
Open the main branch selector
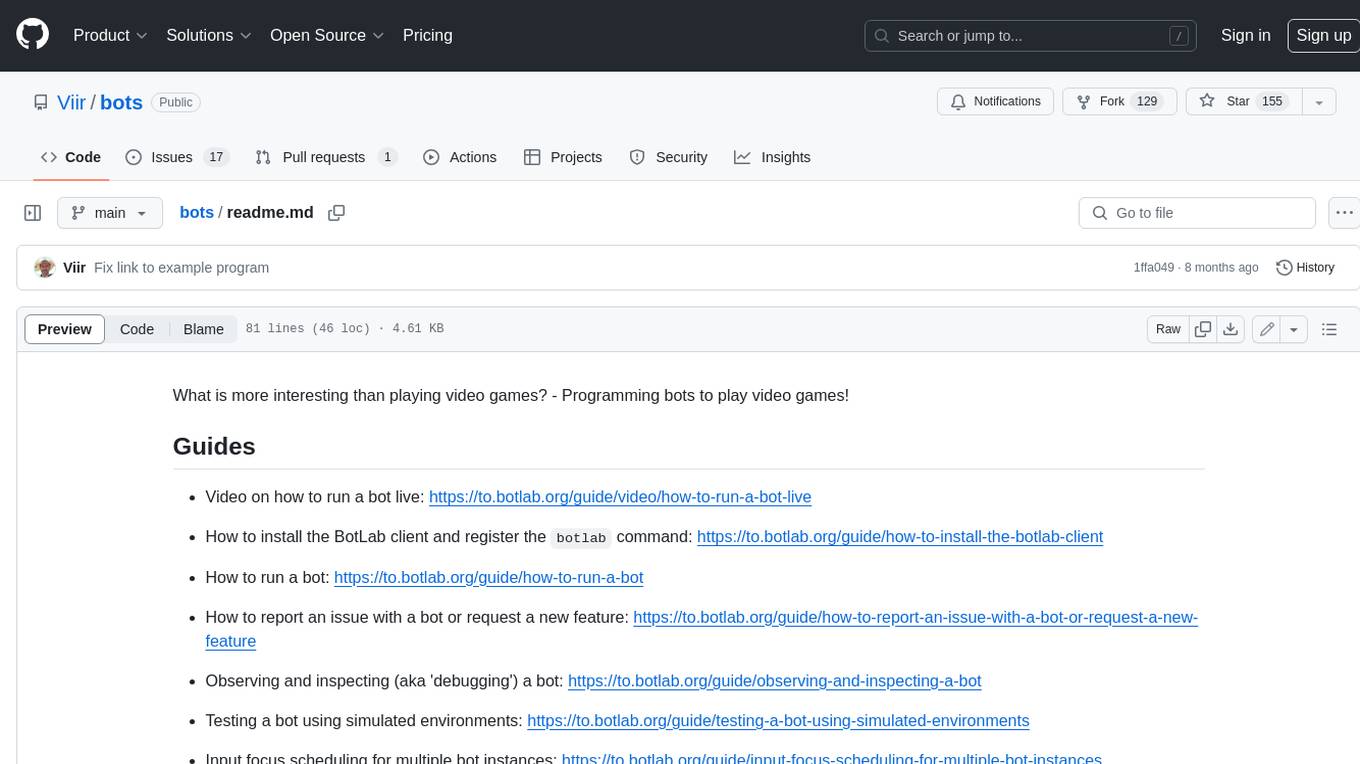(109, 213)
